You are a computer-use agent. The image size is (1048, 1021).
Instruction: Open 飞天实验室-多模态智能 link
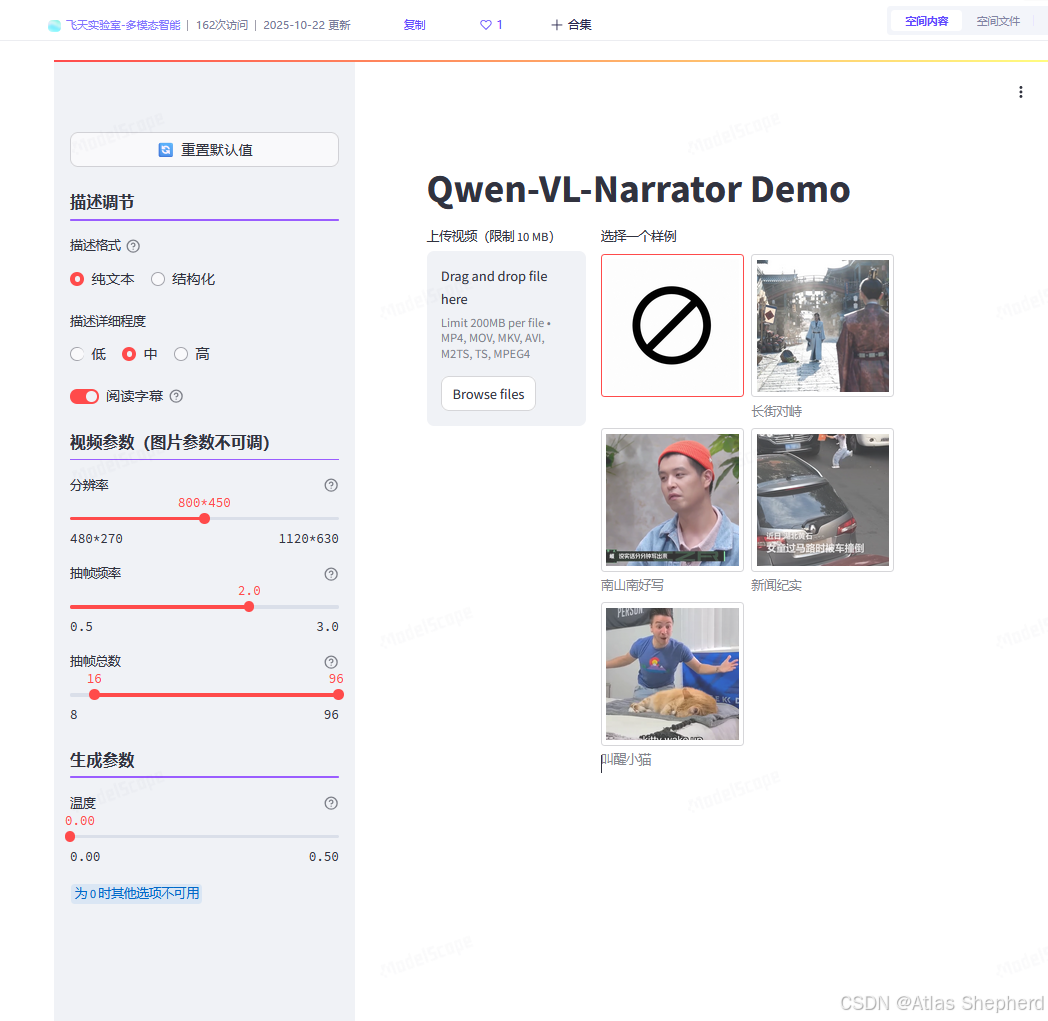click(x=123, y=25)
